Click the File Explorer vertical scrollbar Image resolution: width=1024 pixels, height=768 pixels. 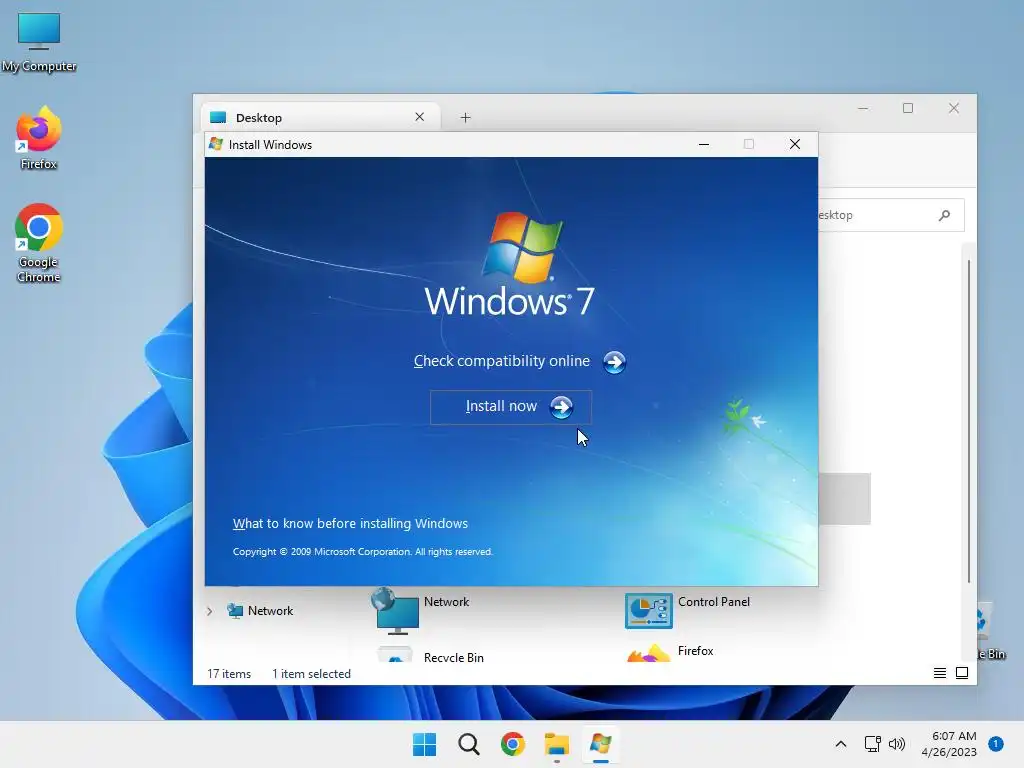969,421
